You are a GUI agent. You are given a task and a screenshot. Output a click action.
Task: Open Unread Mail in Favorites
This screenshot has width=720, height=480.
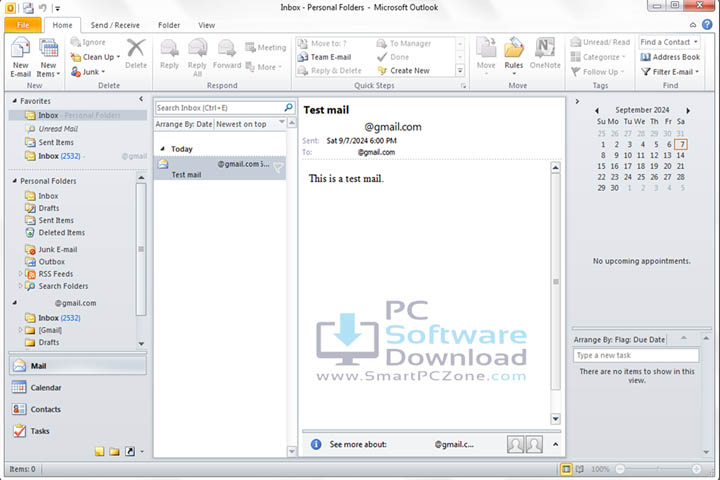[x=58, y=129]
